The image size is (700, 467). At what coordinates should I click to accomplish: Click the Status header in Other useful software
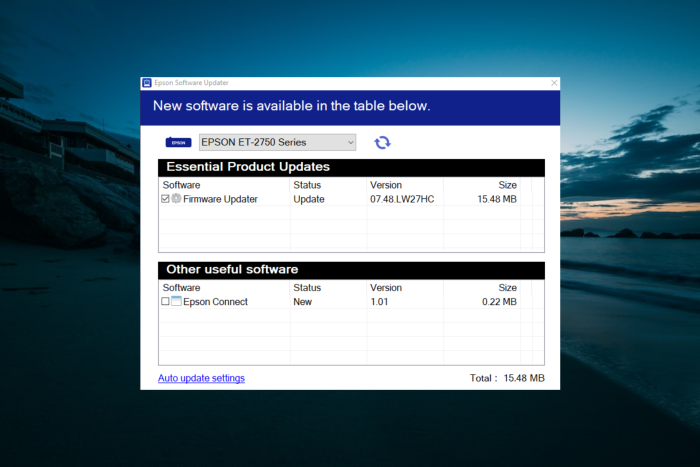pos(307,288)
